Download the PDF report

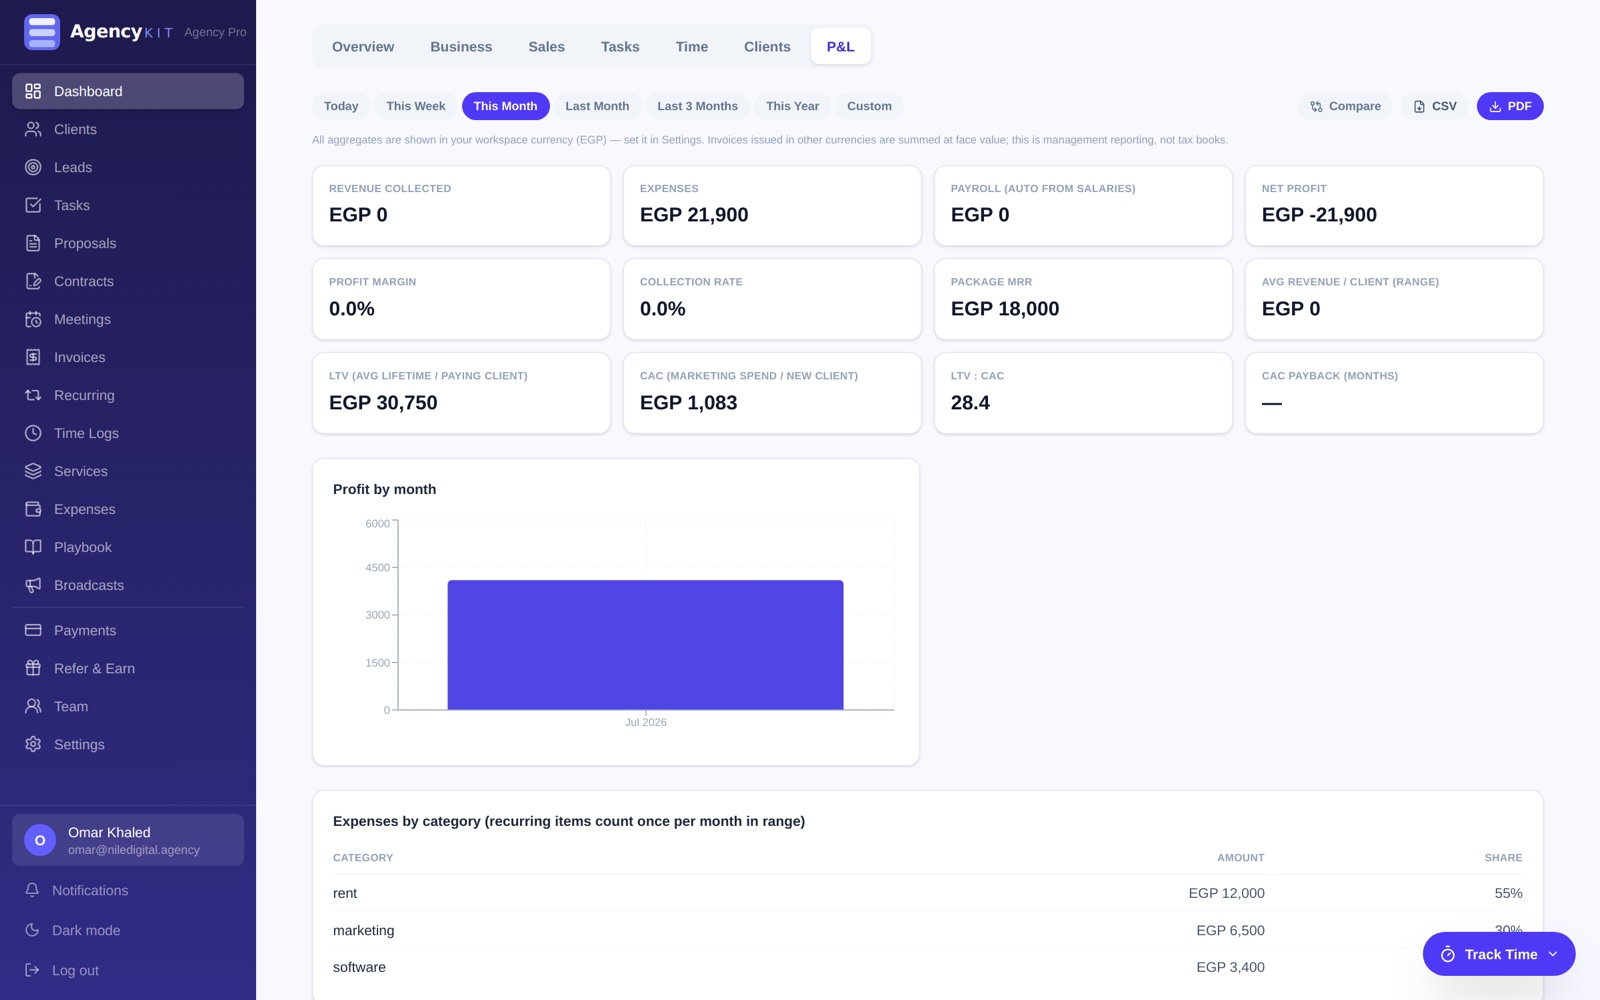click(x=1510, y=106)
